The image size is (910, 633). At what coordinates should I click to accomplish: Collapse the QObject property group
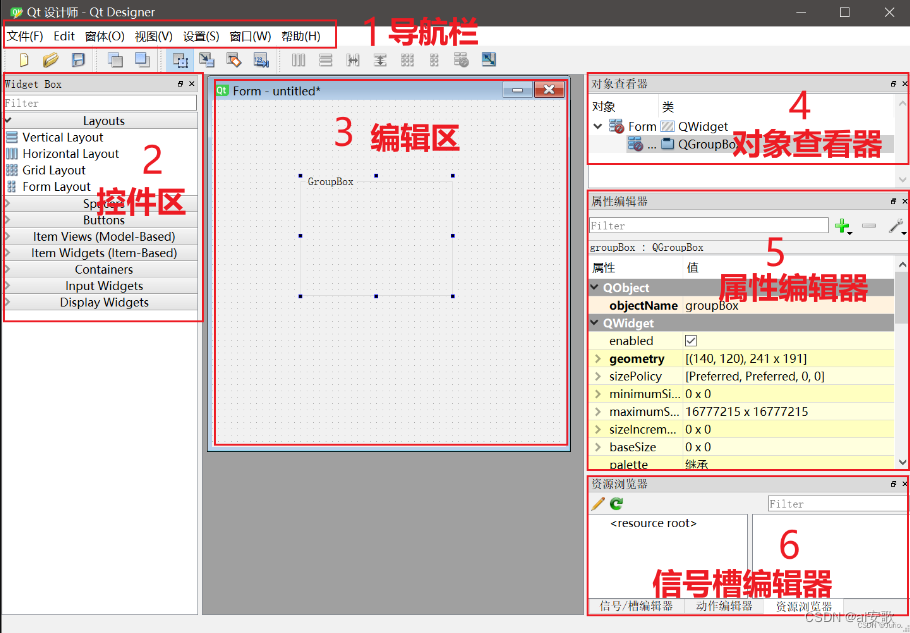click(594, 288)
